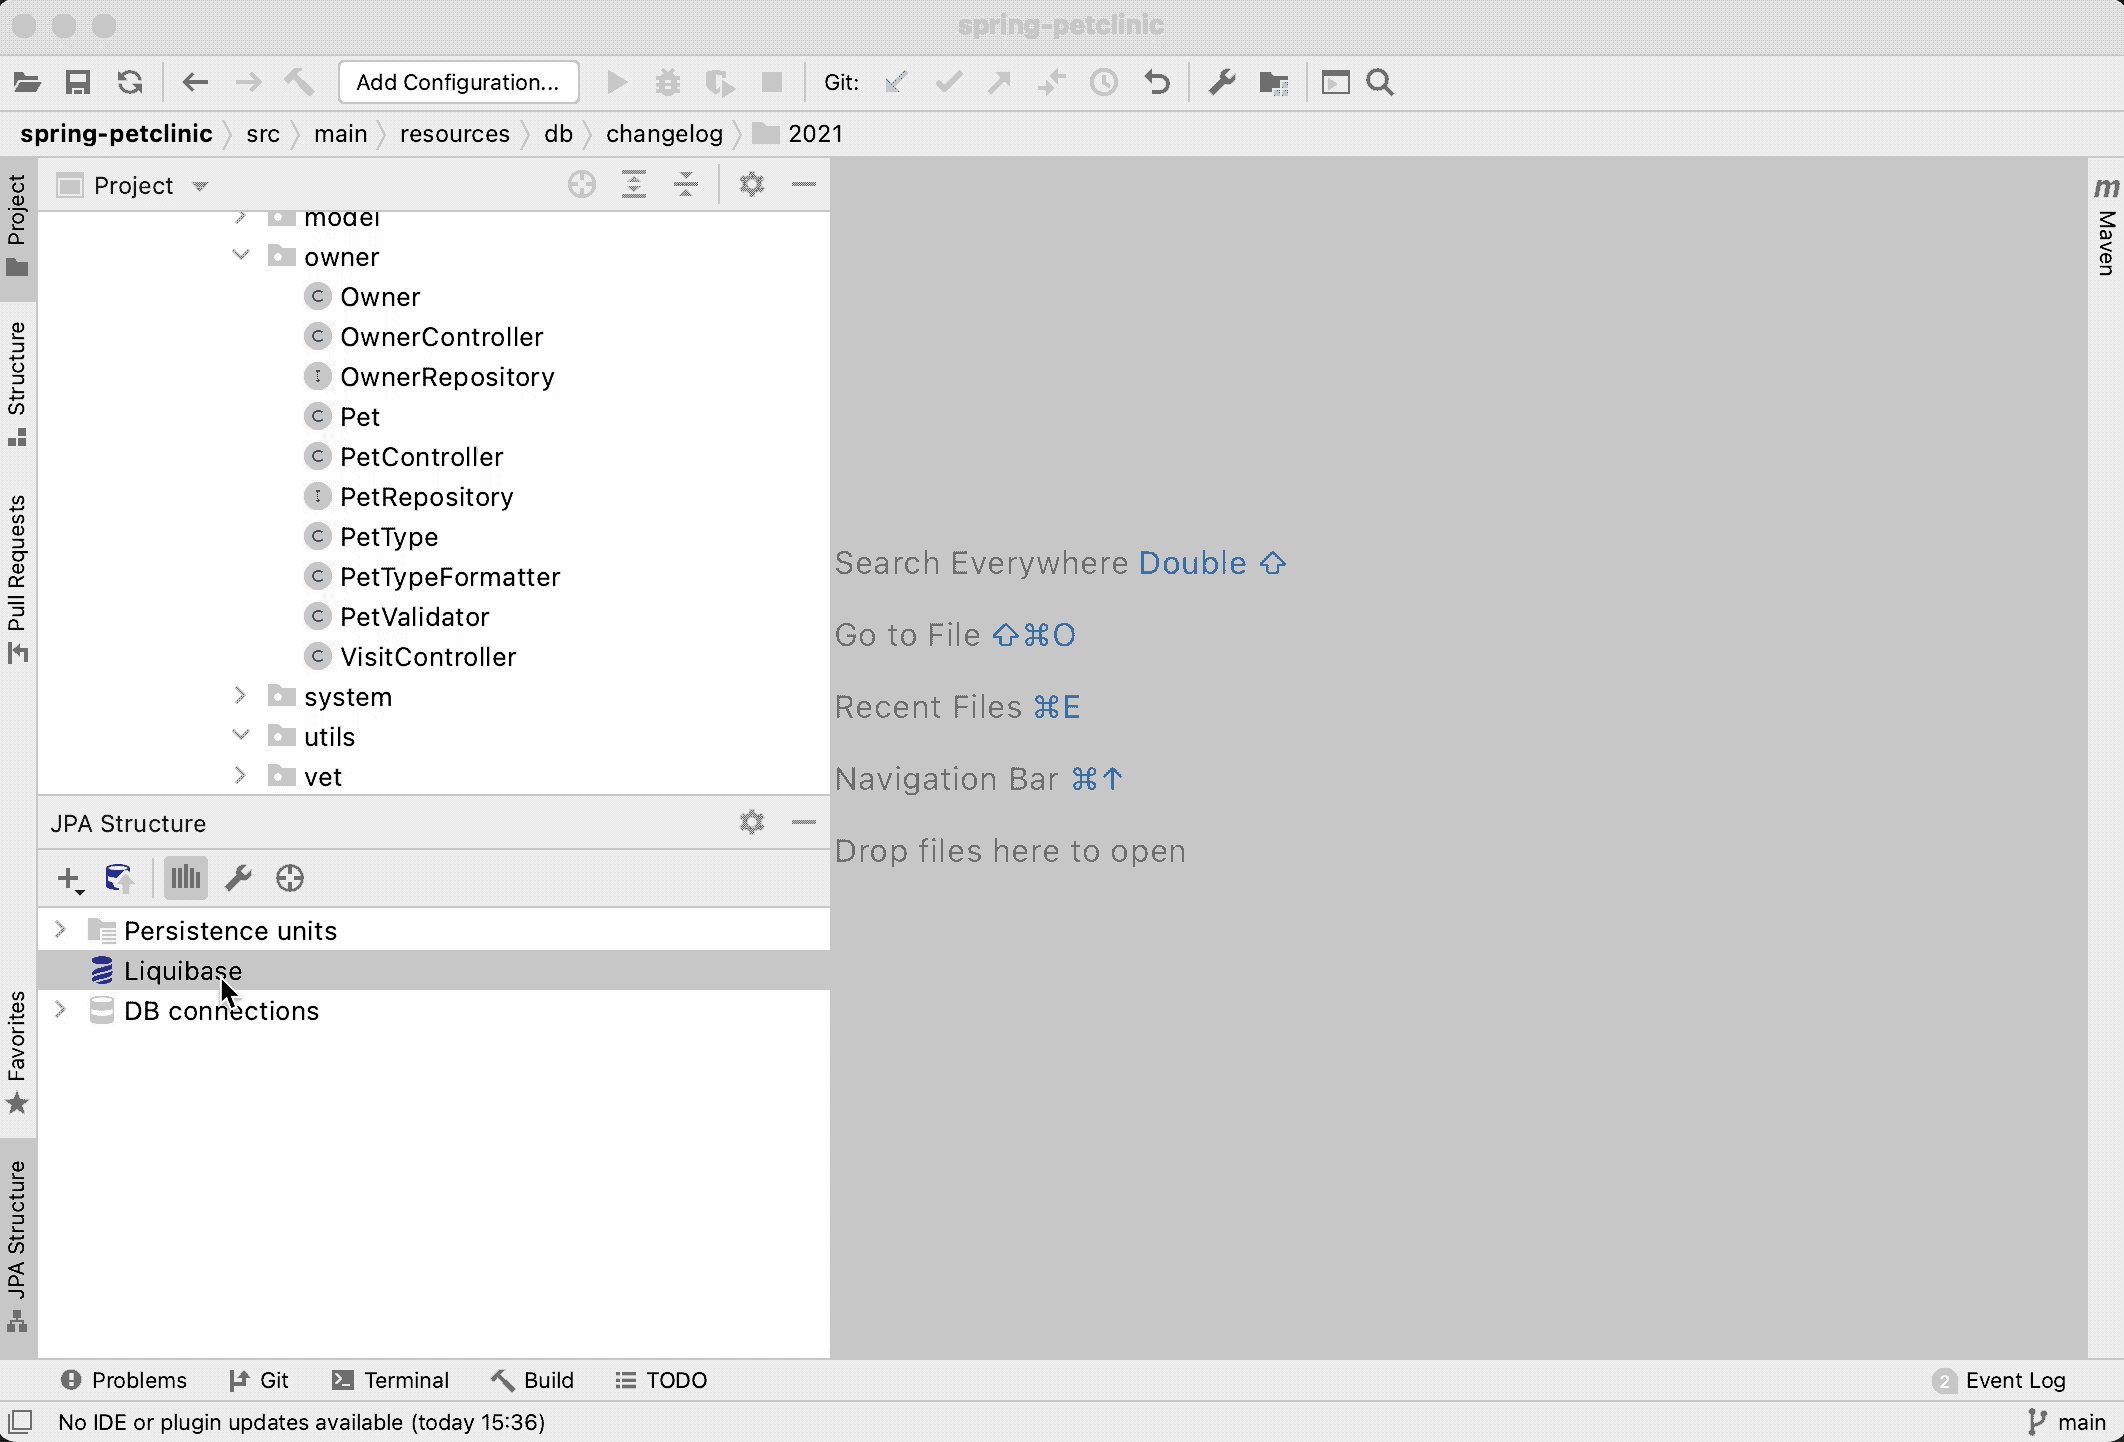The image size is (2124, 1442).
Task: Open IDE settings with wrench icon
Action: pyautogui.click(x=1221, y=83)
